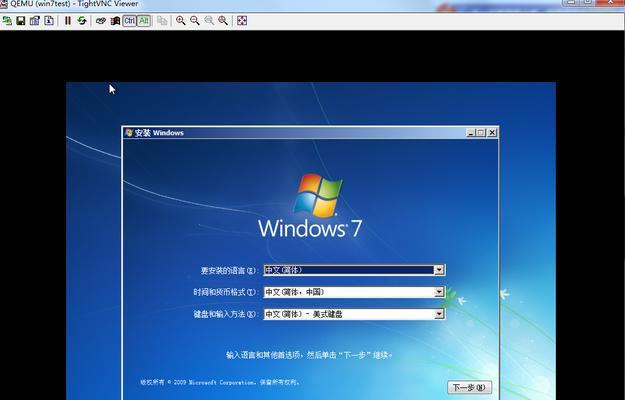Toggle the Alt key button
Screen dimensions: 625x400
click(144, 21)
